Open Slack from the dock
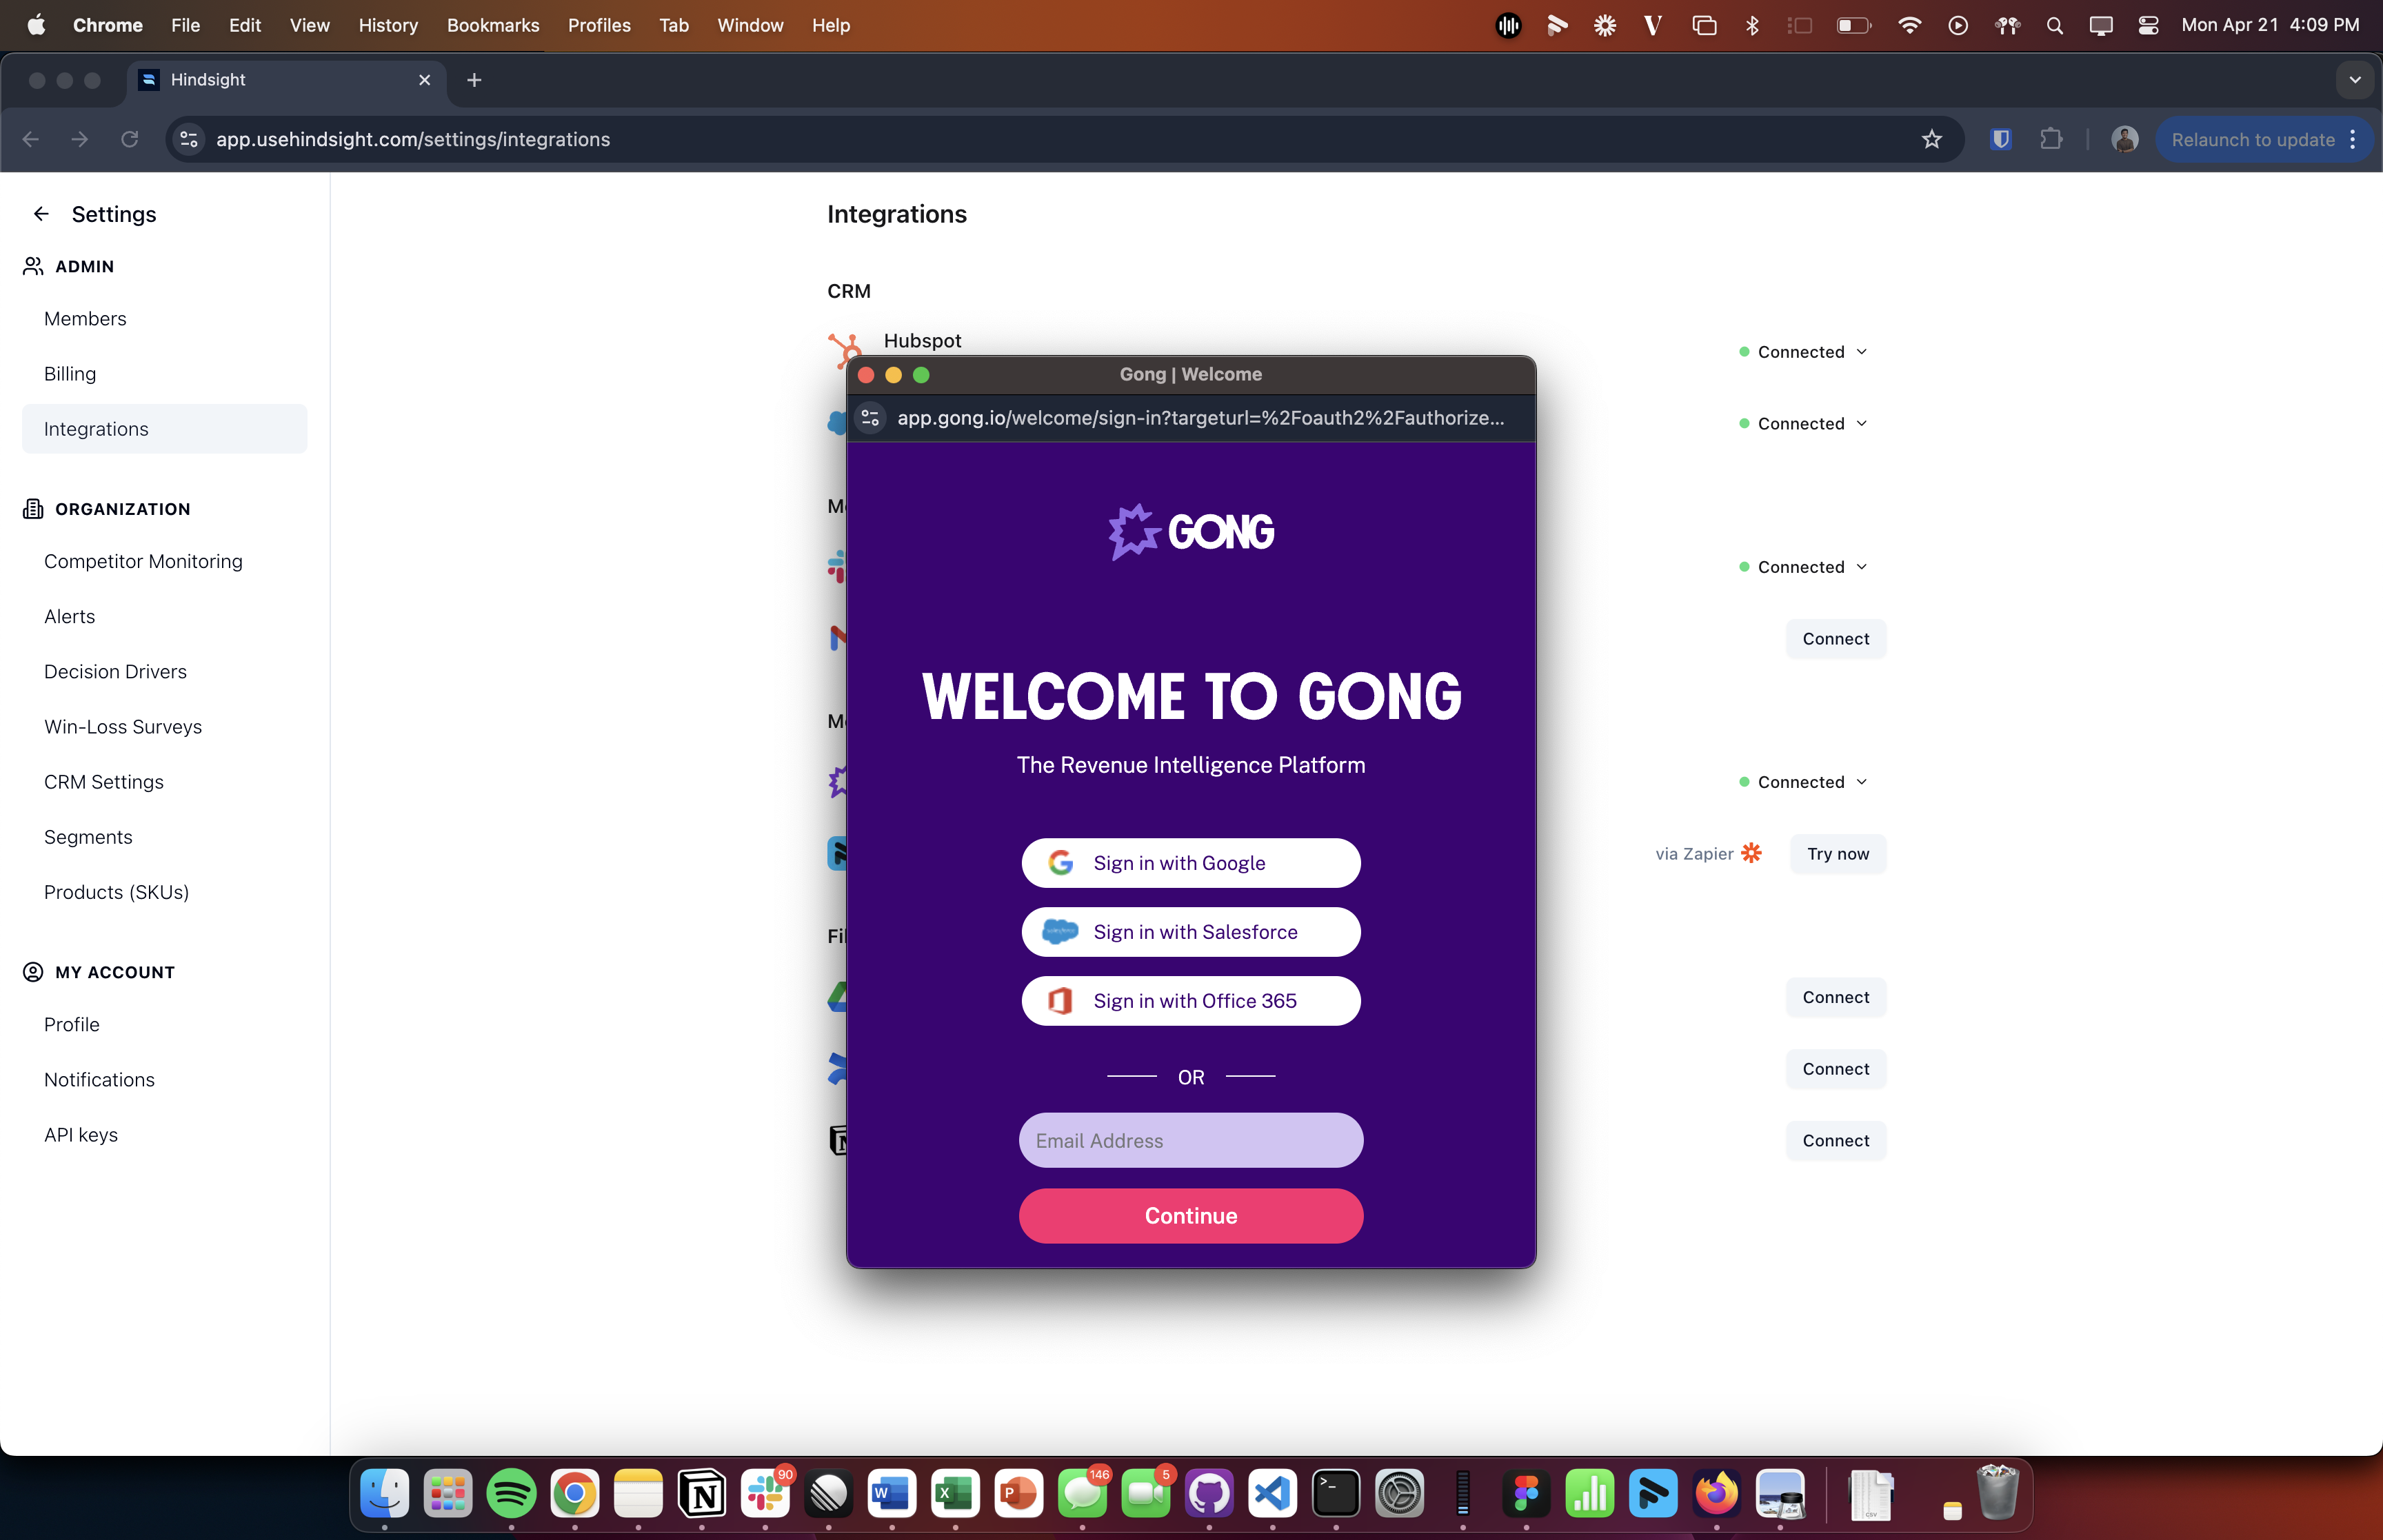Image resolution: width=2383 pixels, height=1540 pixels. (x=765, y=1494)
